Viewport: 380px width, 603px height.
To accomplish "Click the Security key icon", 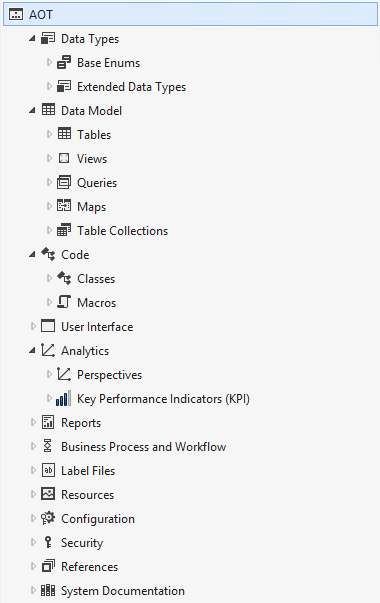I will point(48,542).
